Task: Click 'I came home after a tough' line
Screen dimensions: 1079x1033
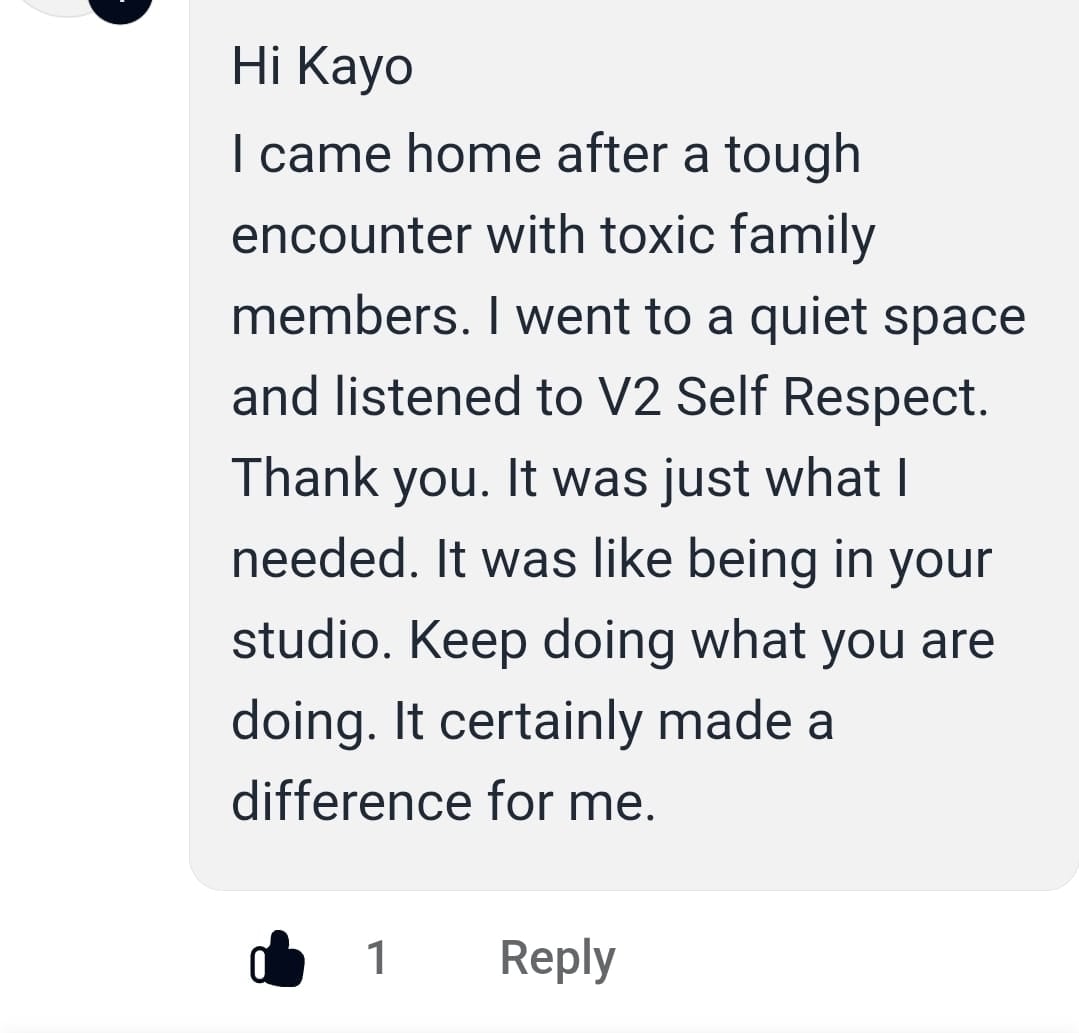Action: pyautogui.click(x=546, y=154)
